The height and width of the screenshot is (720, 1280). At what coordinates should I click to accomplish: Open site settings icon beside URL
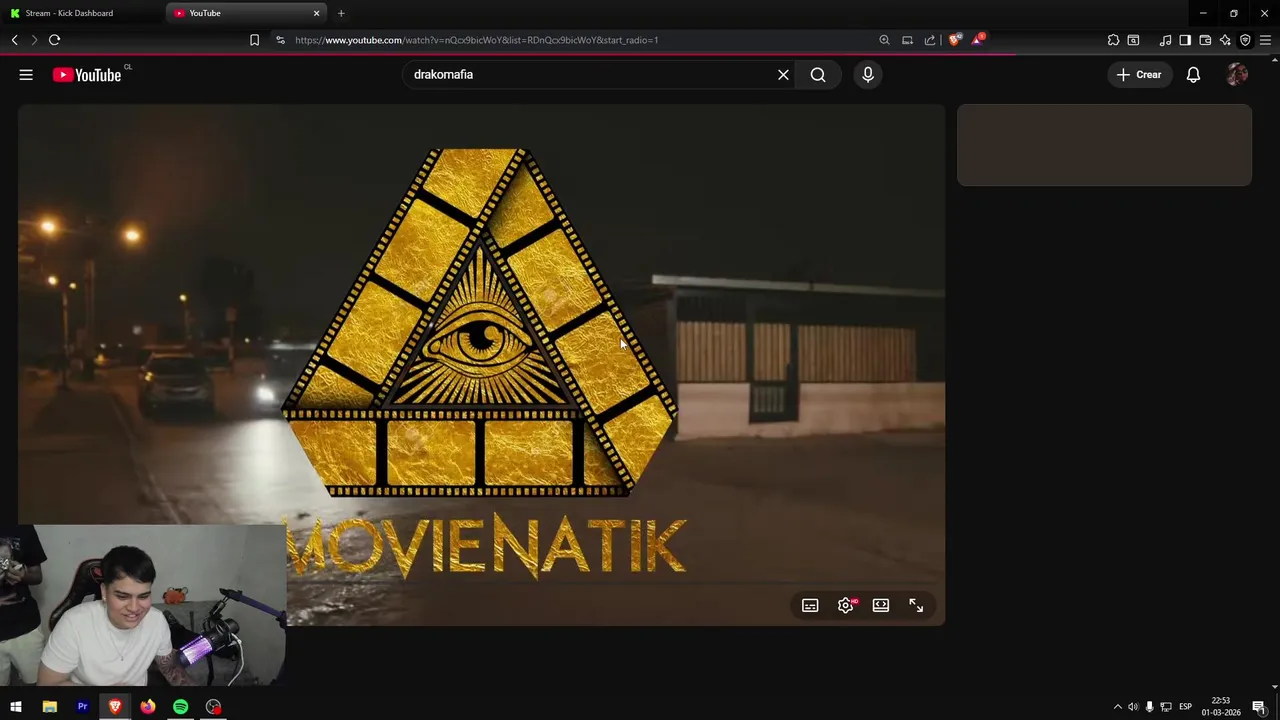pyautogui.click(x=280, y=40)
